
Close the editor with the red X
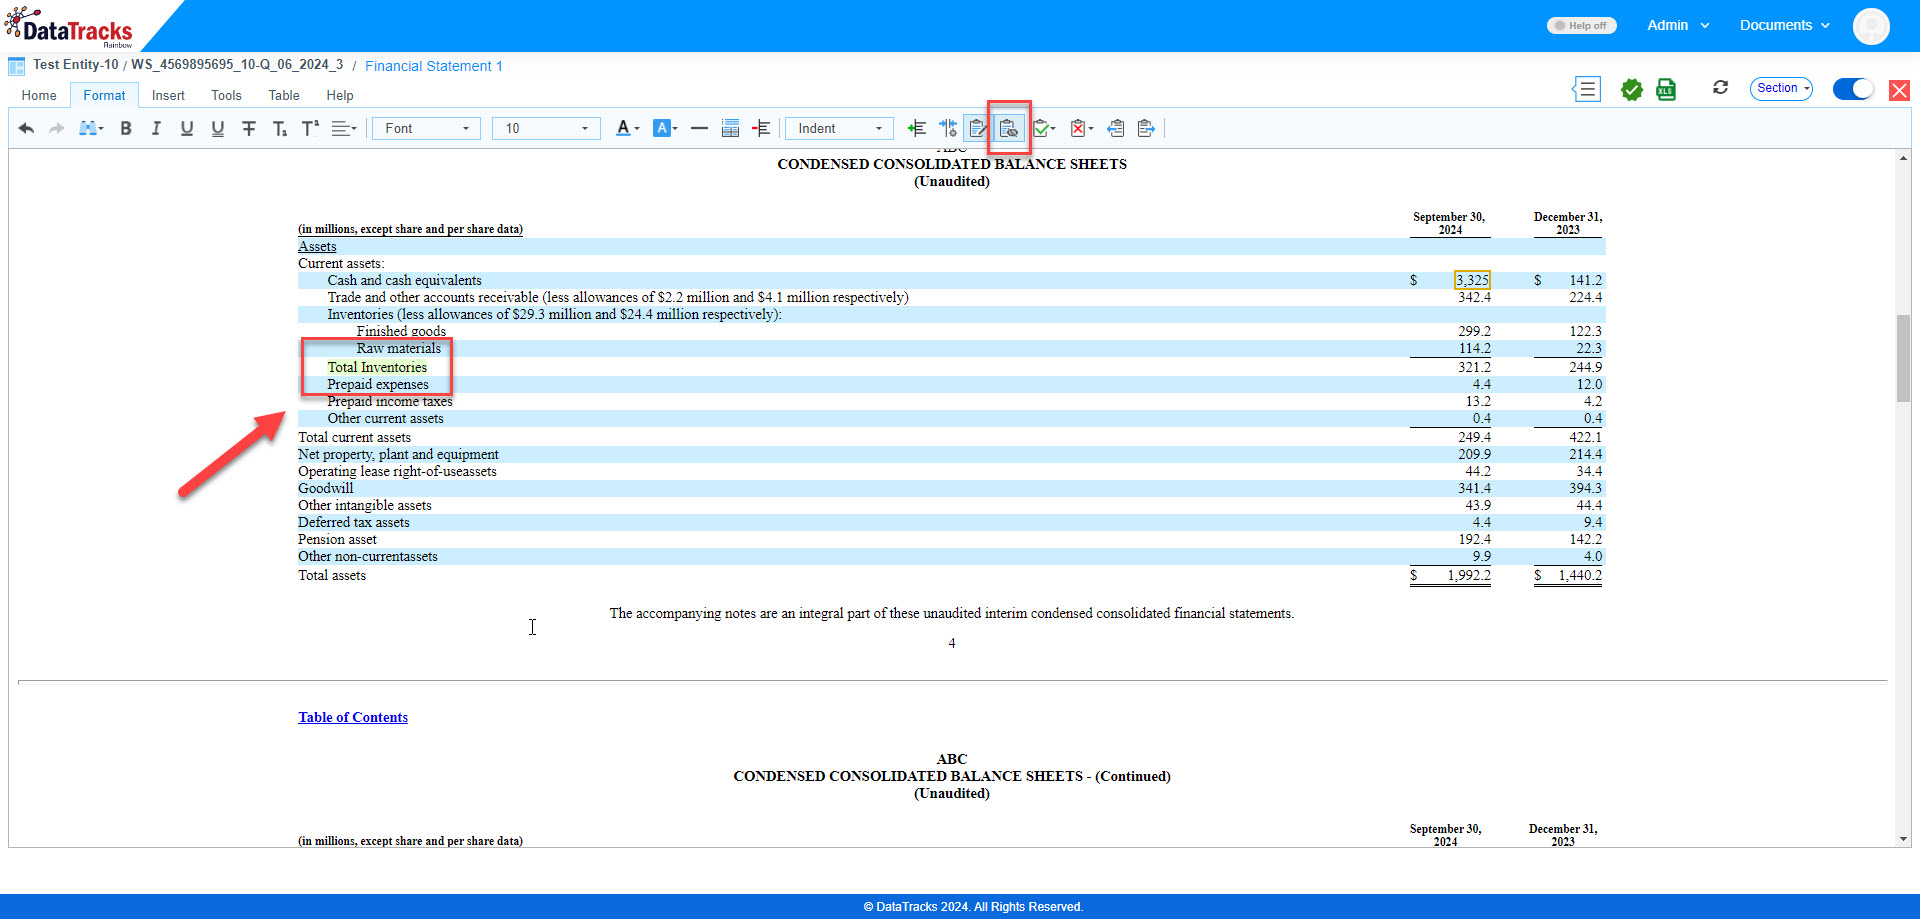click(1899, 90)
